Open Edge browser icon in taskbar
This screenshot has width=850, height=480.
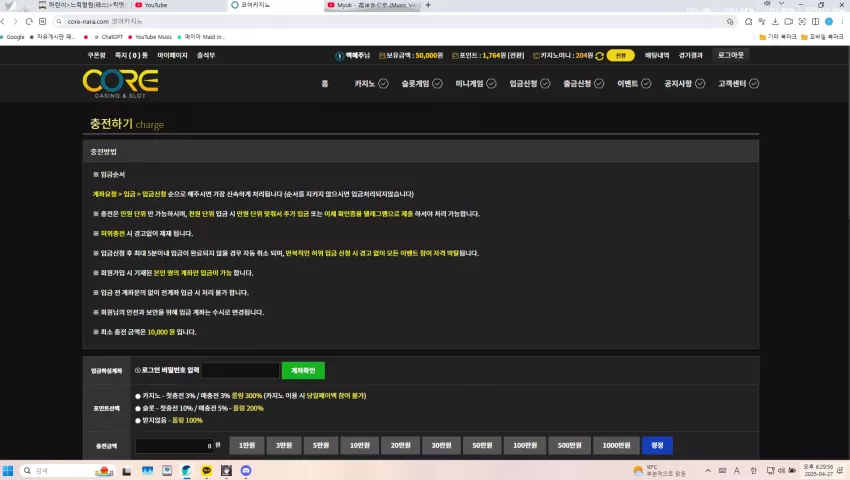coord(186,470)
